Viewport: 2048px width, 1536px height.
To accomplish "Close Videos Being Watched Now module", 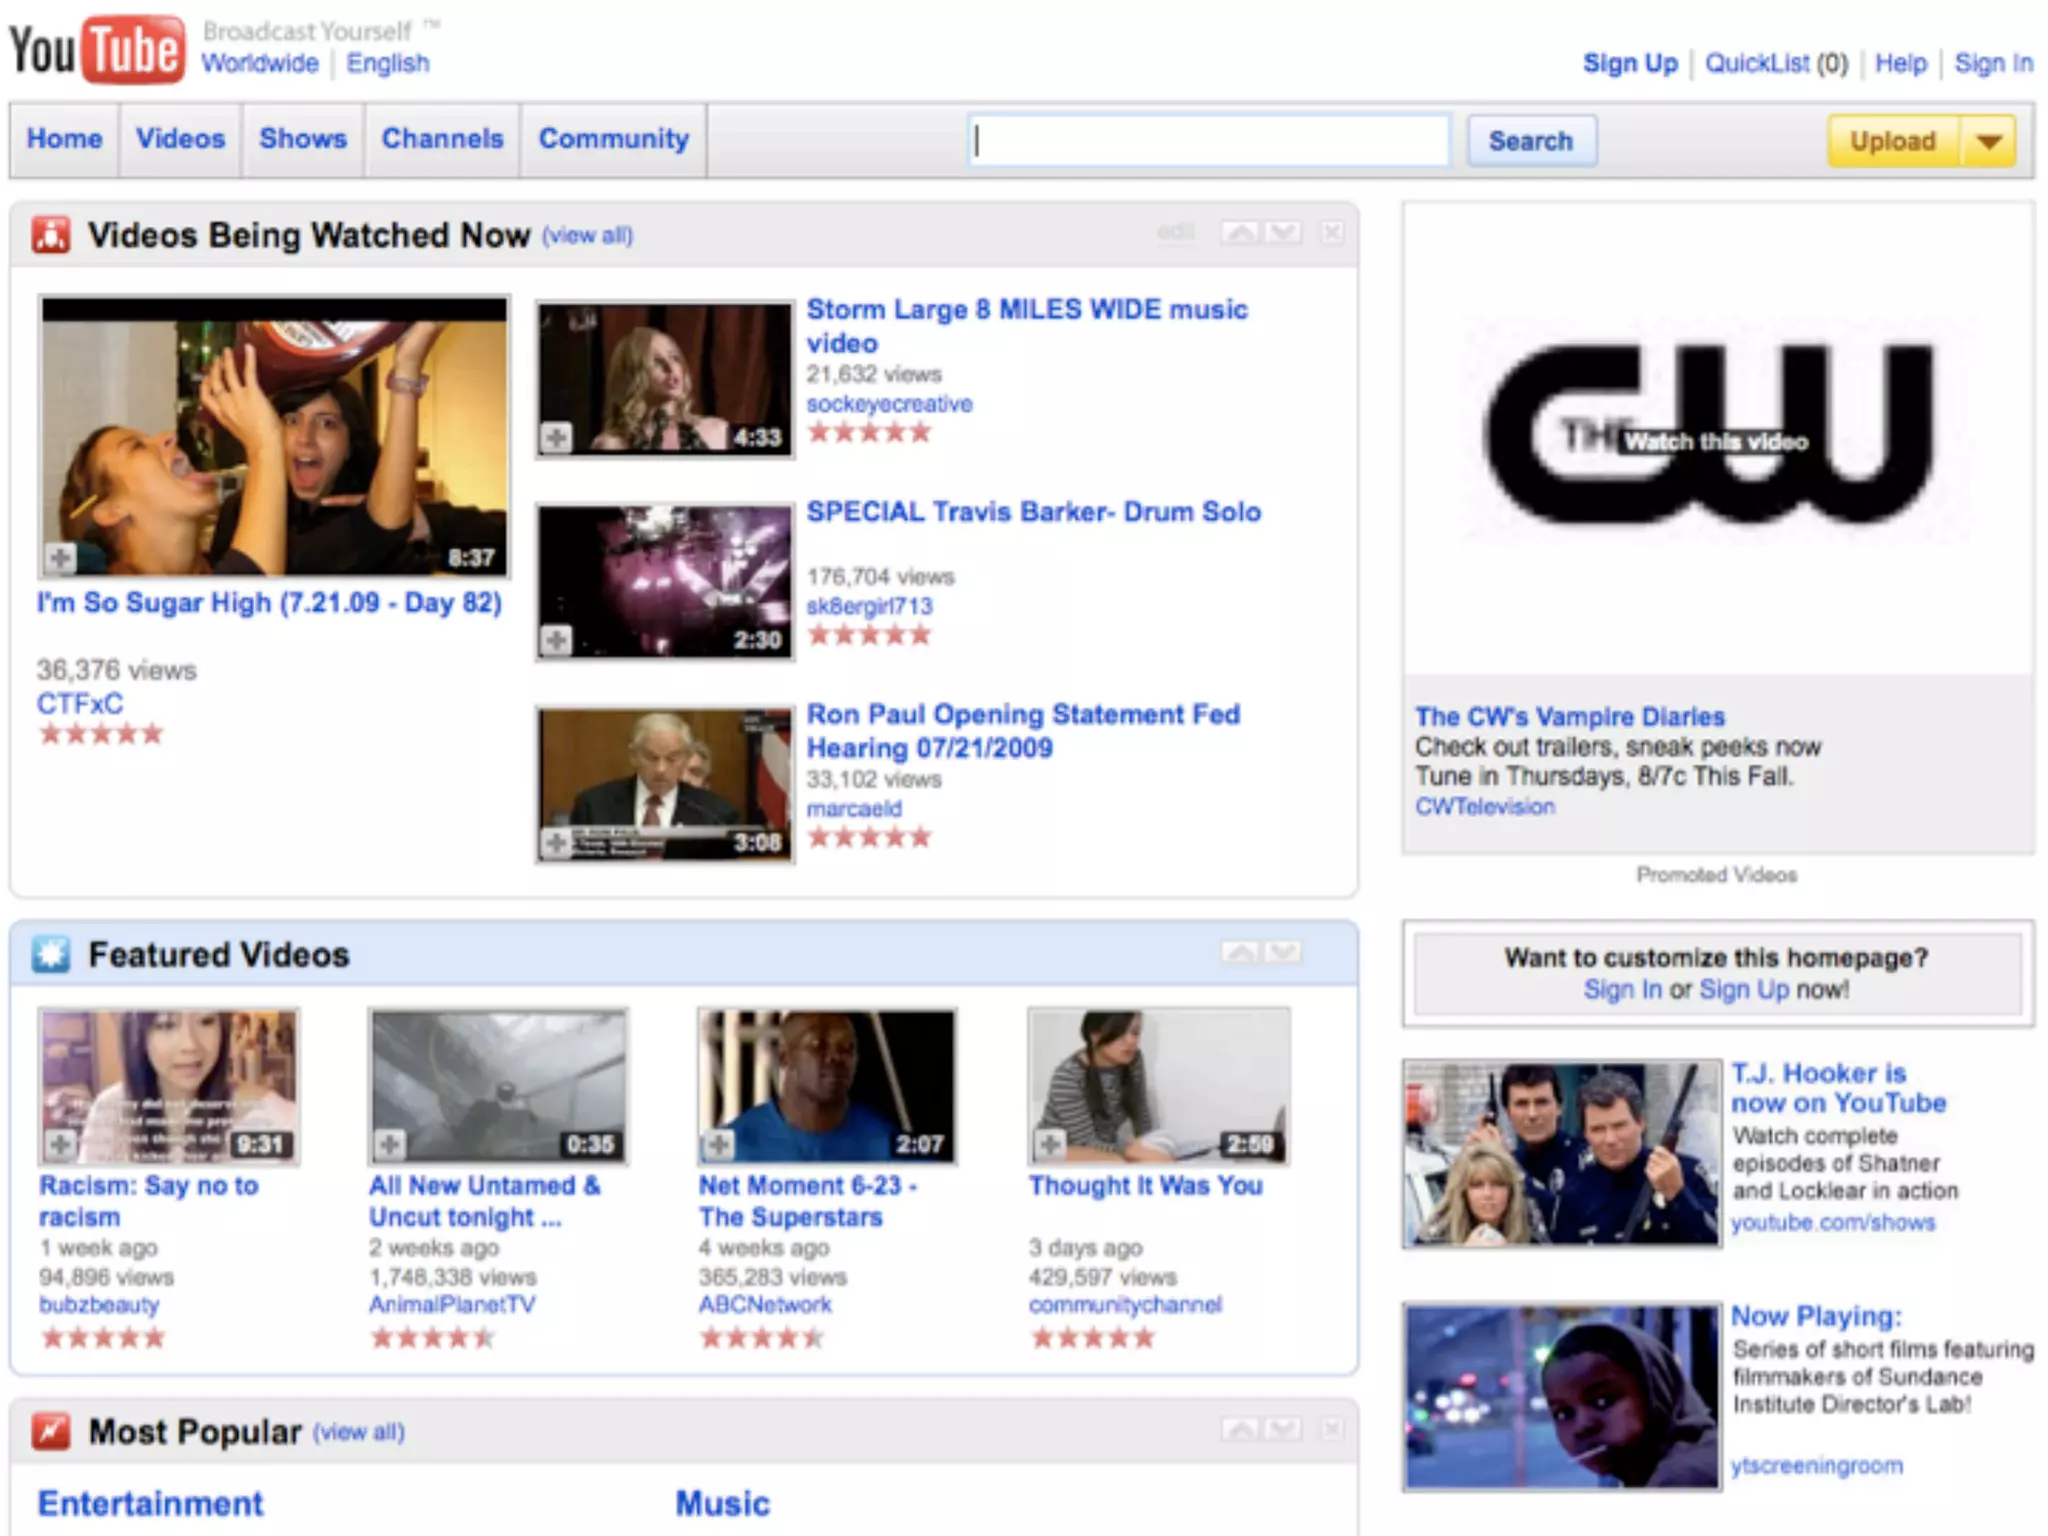I will (x=1331, y=233).
